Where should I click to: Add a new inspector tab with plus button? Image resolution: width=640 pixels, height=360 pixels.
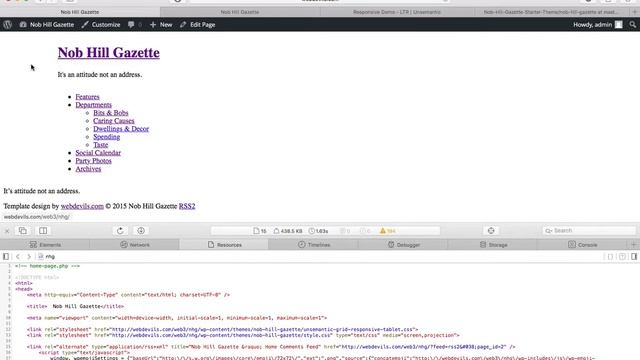(634, 245)
